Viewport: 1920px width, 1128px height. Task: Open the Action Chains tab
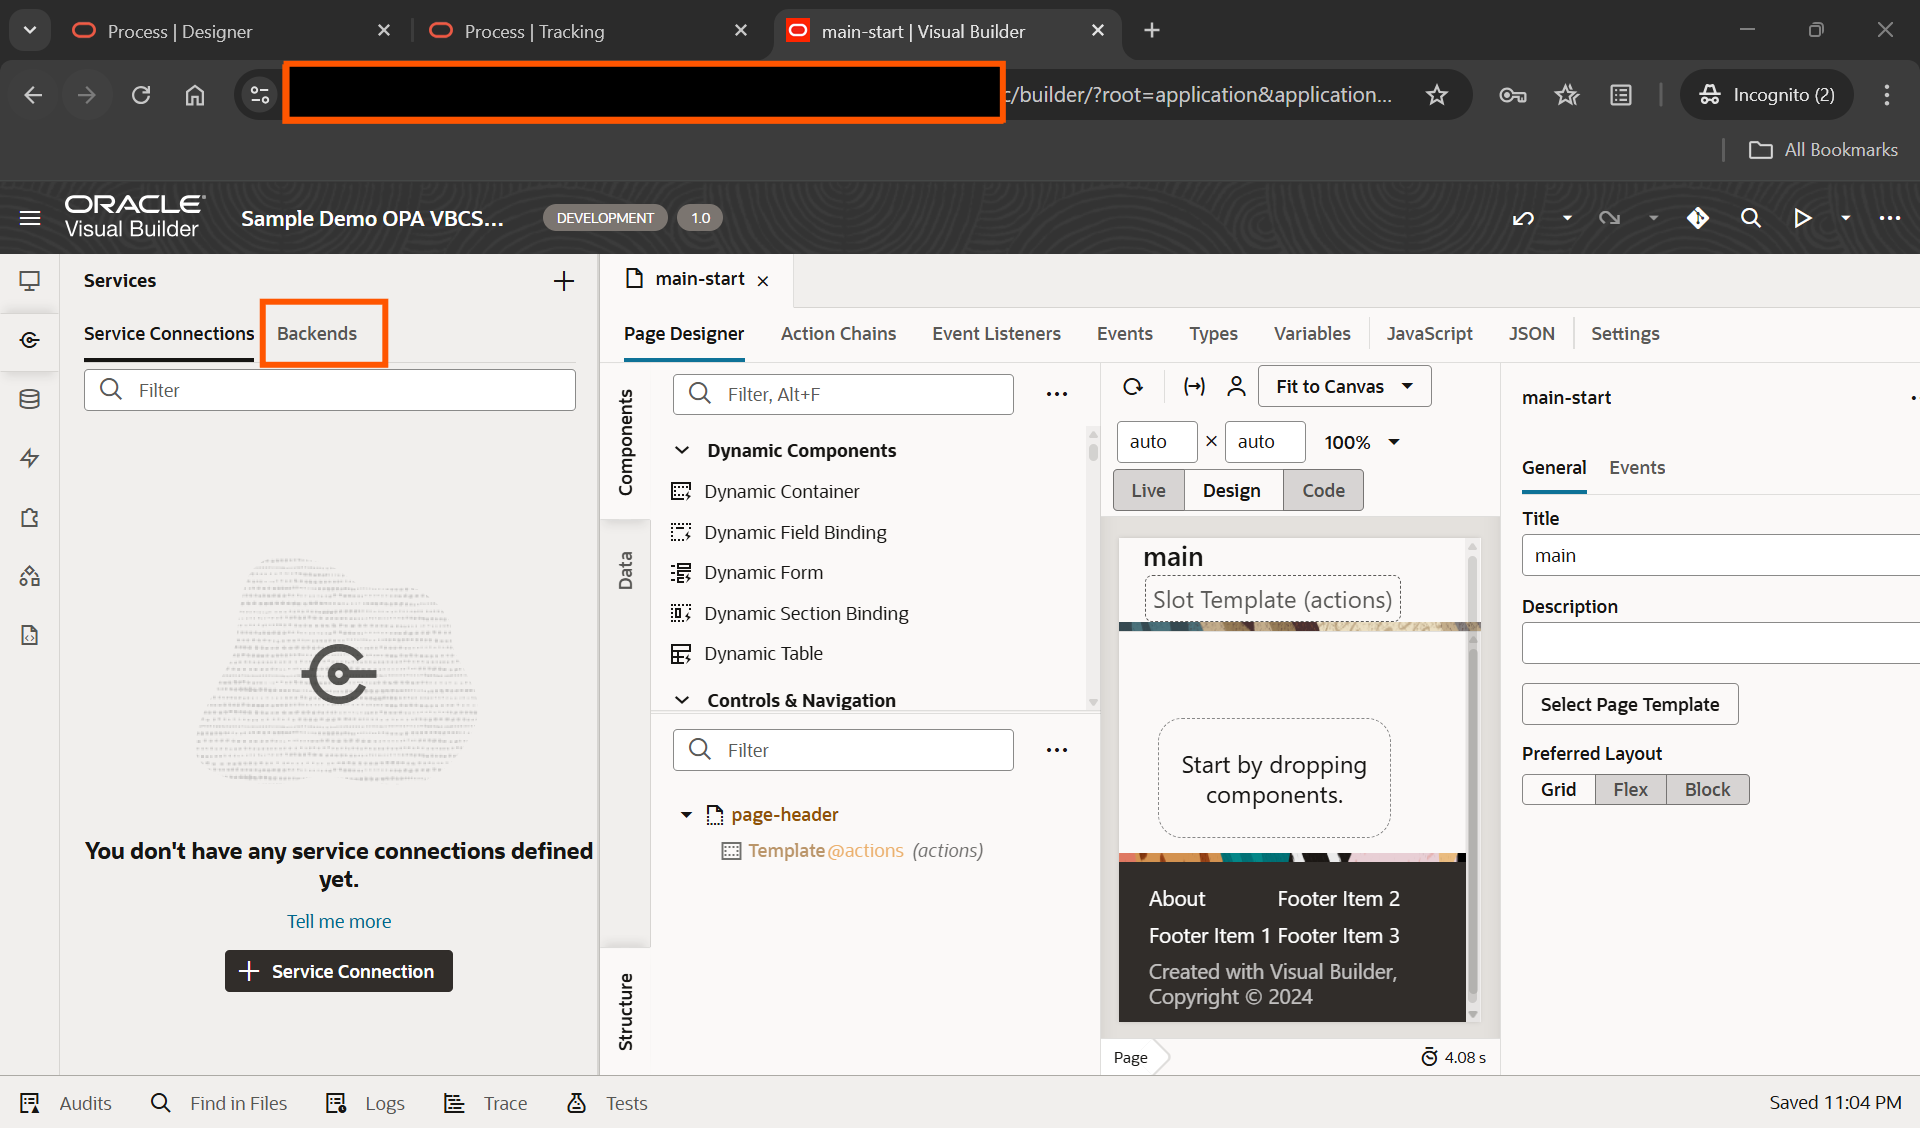point(838,334)
